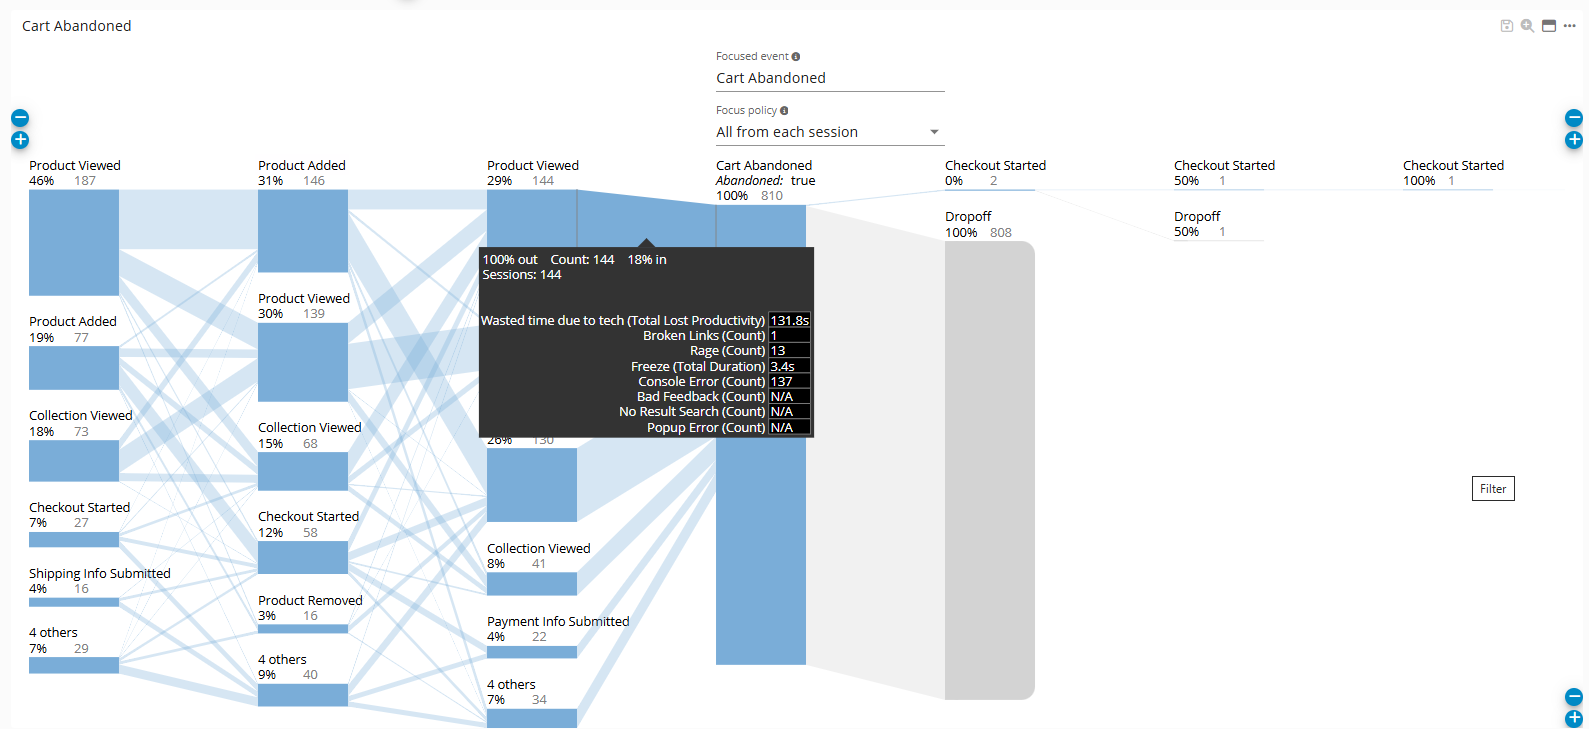Image resolution: width=1589 pixels, height=729 pixels.
Task: Click the Product Added 146 bar
Action: click(303, 231)
